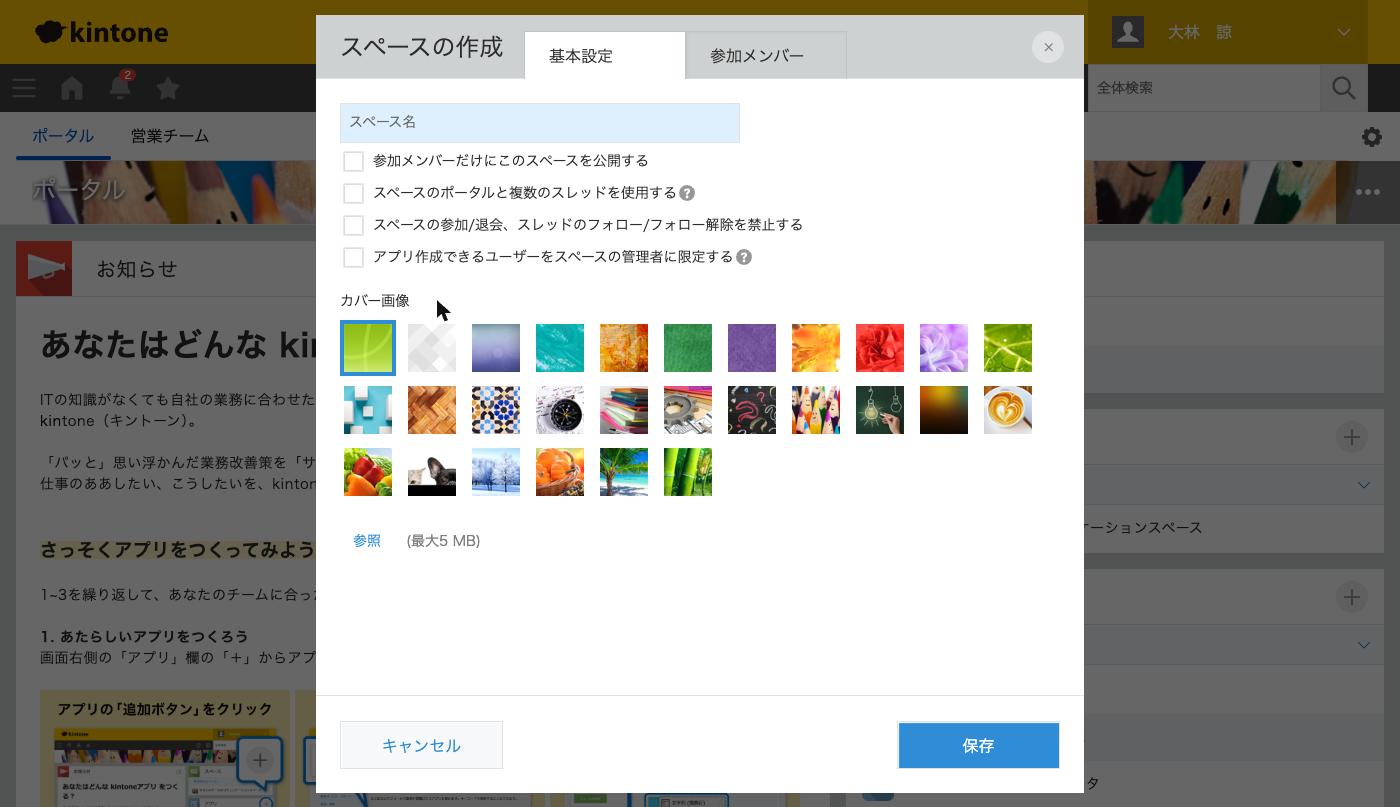Check アプリ作成できるユーザー limited to admins

tap(353, 257)
